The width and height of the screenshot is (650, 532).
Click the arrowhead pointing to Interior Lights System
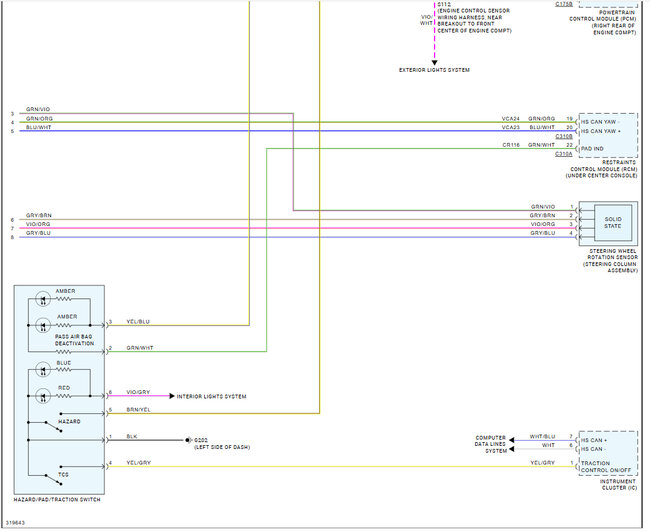click(x=172, y=396)
